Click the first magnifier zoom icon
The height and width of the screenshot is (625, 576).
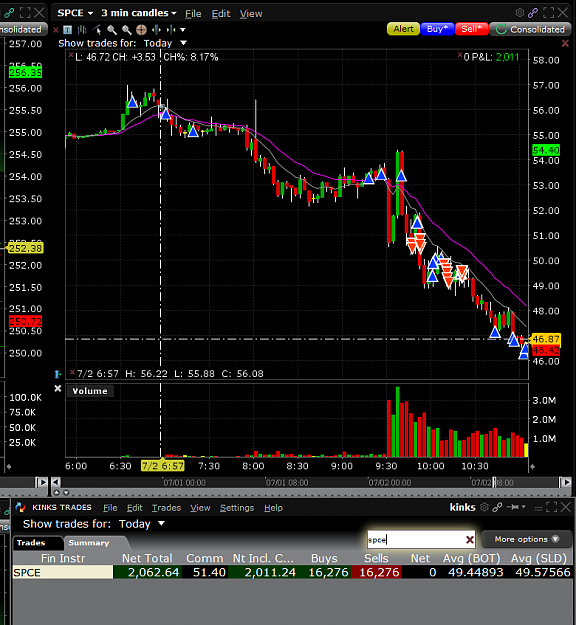coord(112,29)
